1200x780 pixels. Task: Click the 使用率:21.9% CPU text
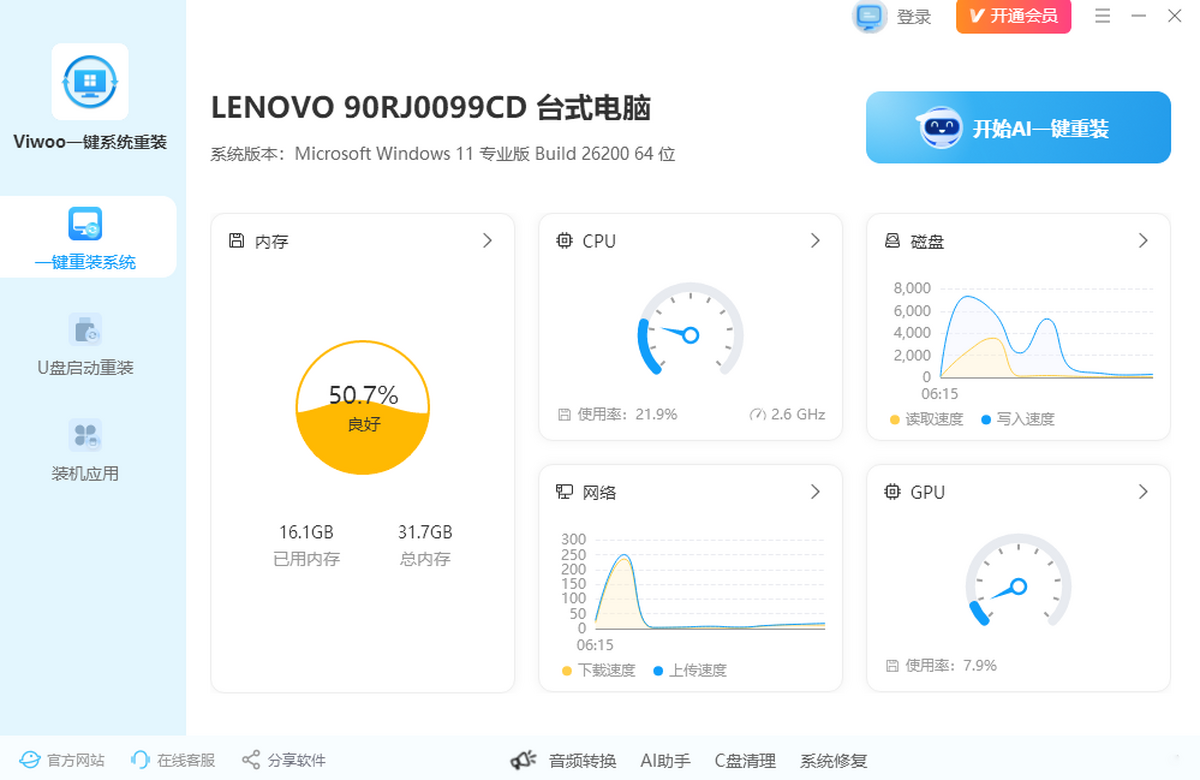[627, 414]
